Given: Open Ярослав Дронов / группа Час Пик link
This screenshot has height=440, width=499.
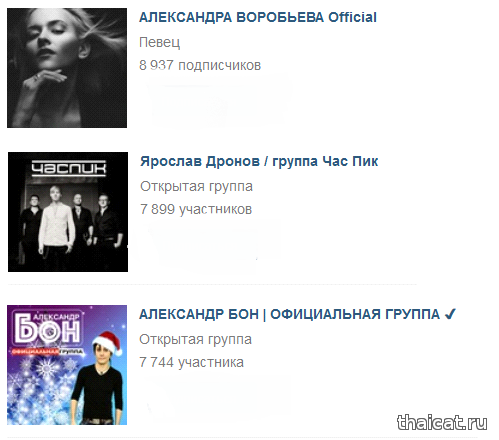Looking at the screenshot, I should pyautogui.click(x=259, y=161).
